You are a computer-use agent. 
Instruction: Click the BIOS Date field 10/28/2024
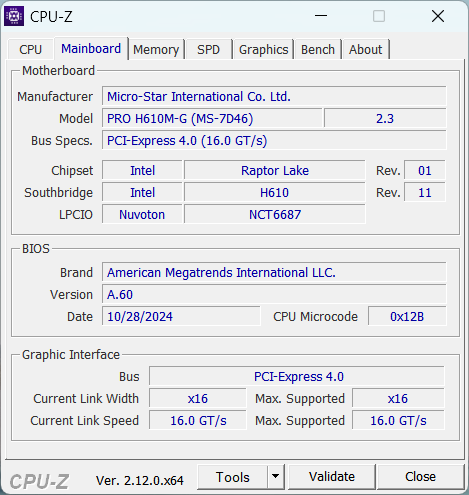coord(181,317)
